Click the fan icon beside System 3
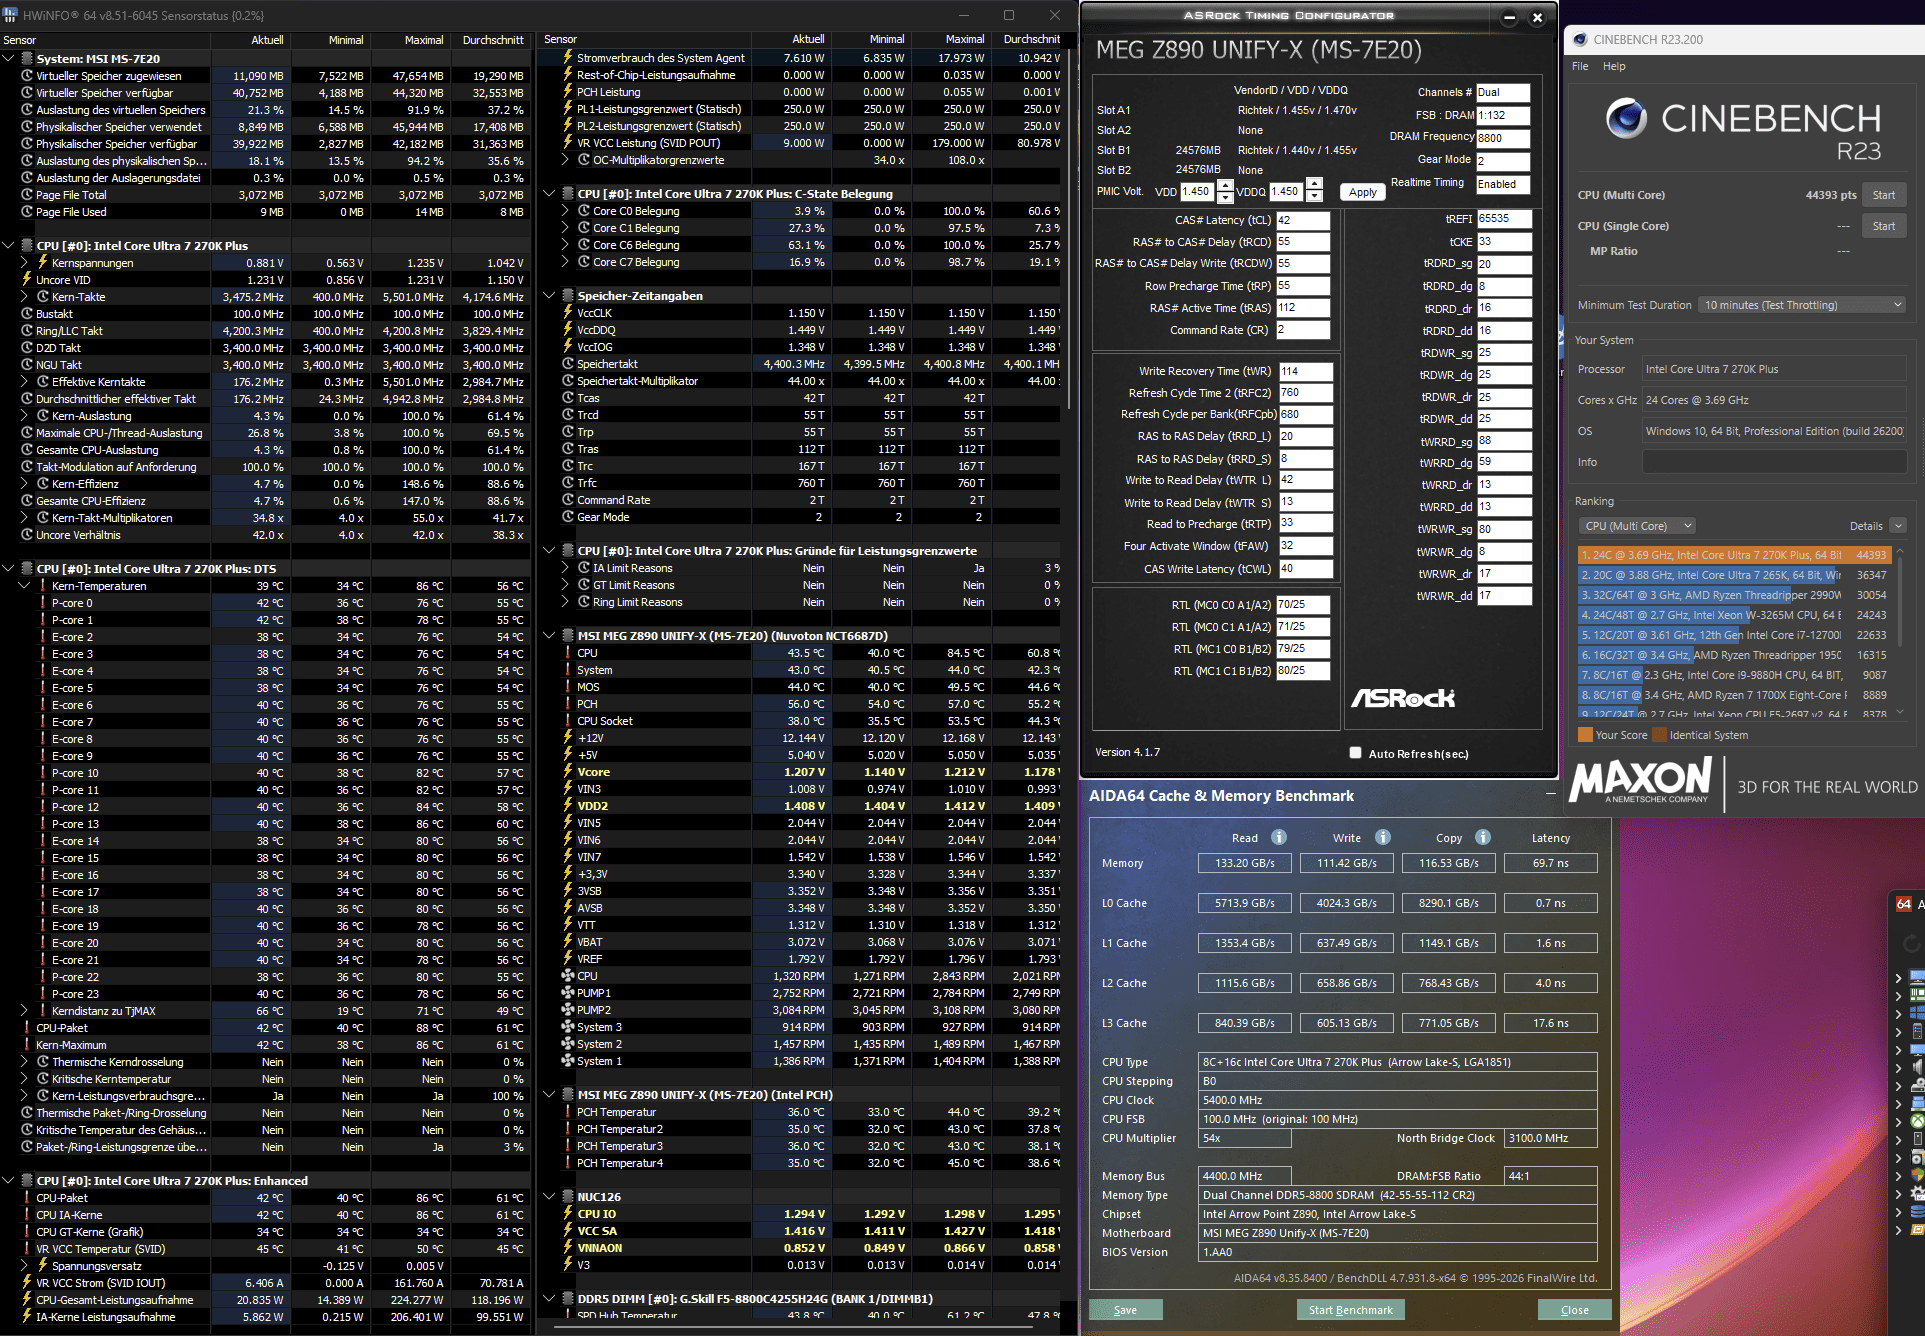This screenshot has height=1336, width=1925. coord(568,1027)
